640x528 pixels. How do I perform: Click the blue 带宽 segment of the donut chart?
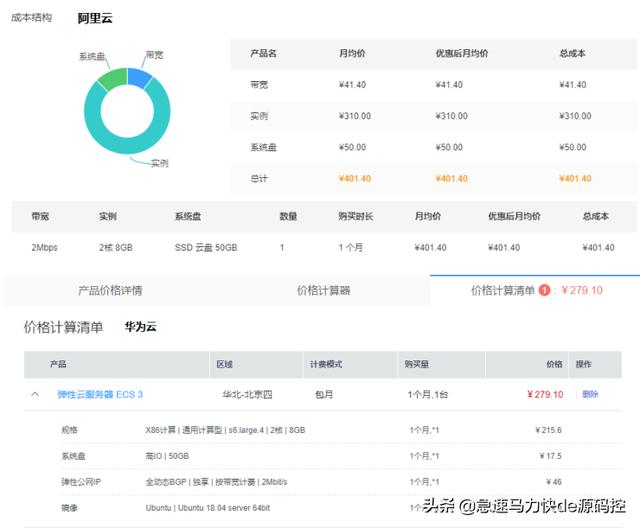pyautogui.click(x=139, y=78)
